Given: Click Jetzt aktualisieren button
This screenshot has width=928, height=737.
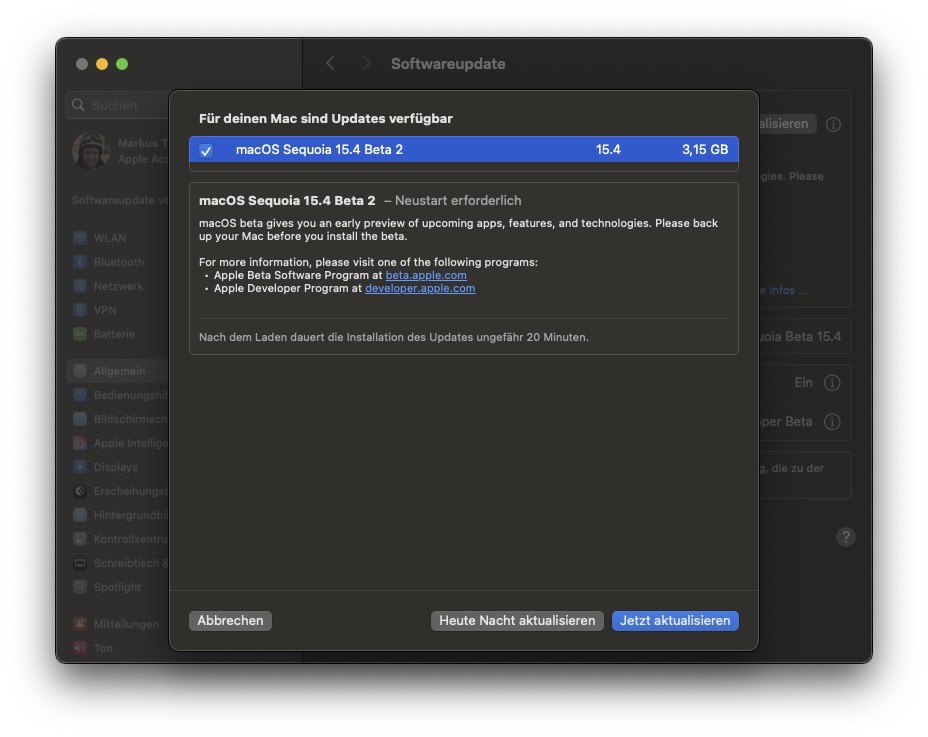Looking at the screenshot, I should pos(675,620).
